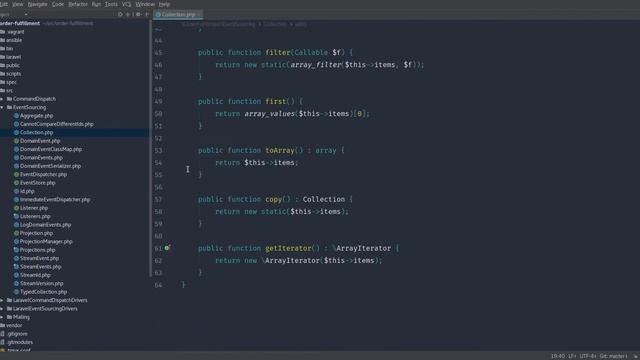Select the order-fulfillment project root
640x360 pixels.
point(20,23)
